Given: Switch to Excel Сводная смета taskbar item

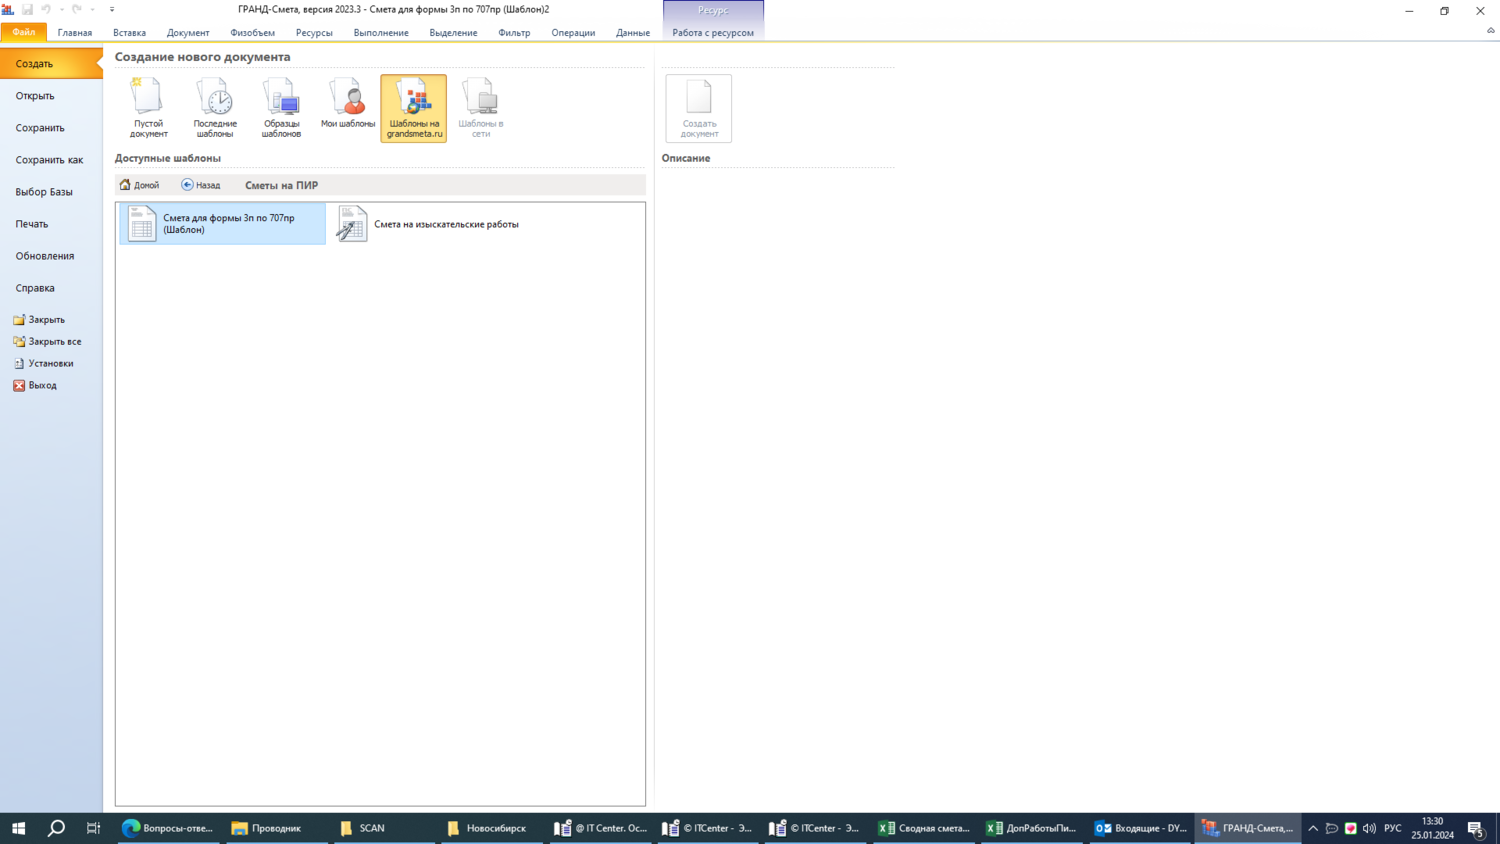Looking at the screenshot, I should [925, 828].
